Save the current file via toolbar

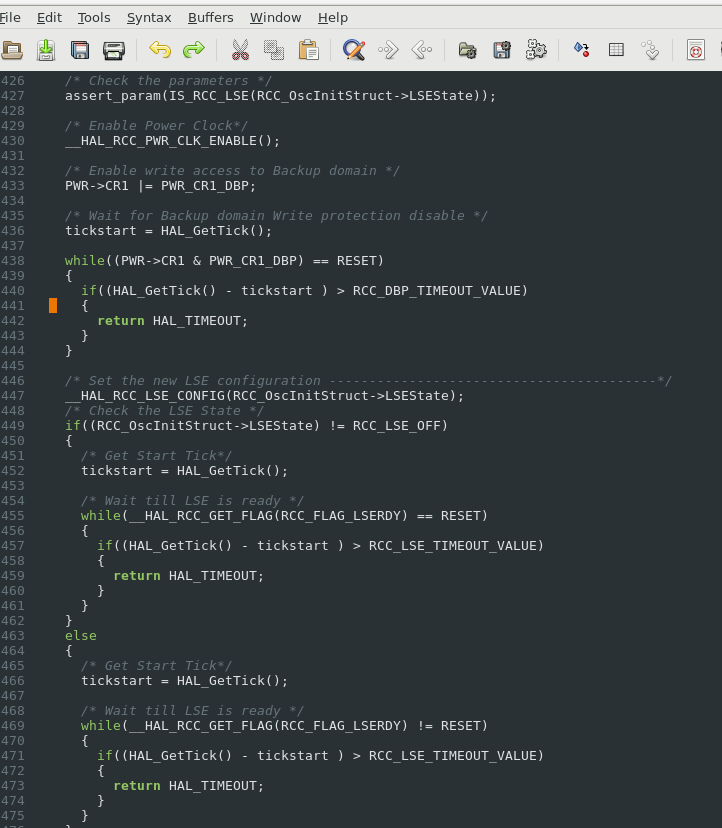click(46, 50)
